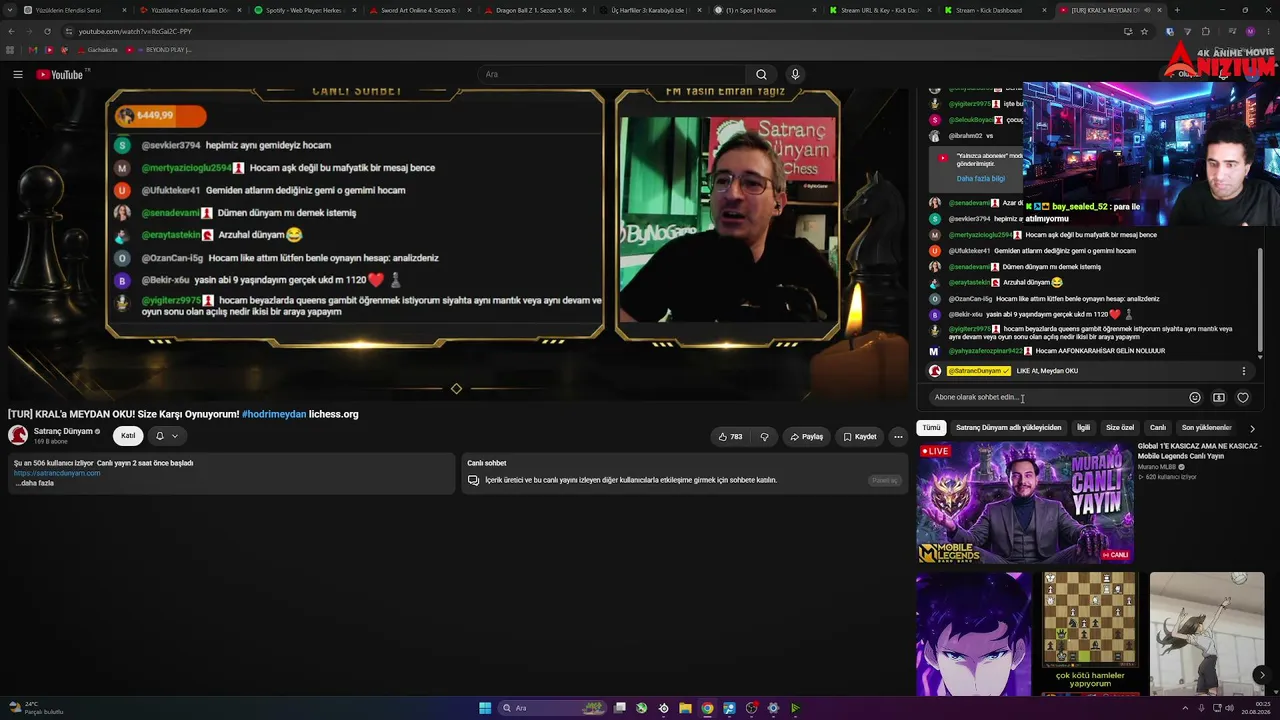Share the video using Paylaş
Screen dimensions: 1280x720
(x=806, y=436)
